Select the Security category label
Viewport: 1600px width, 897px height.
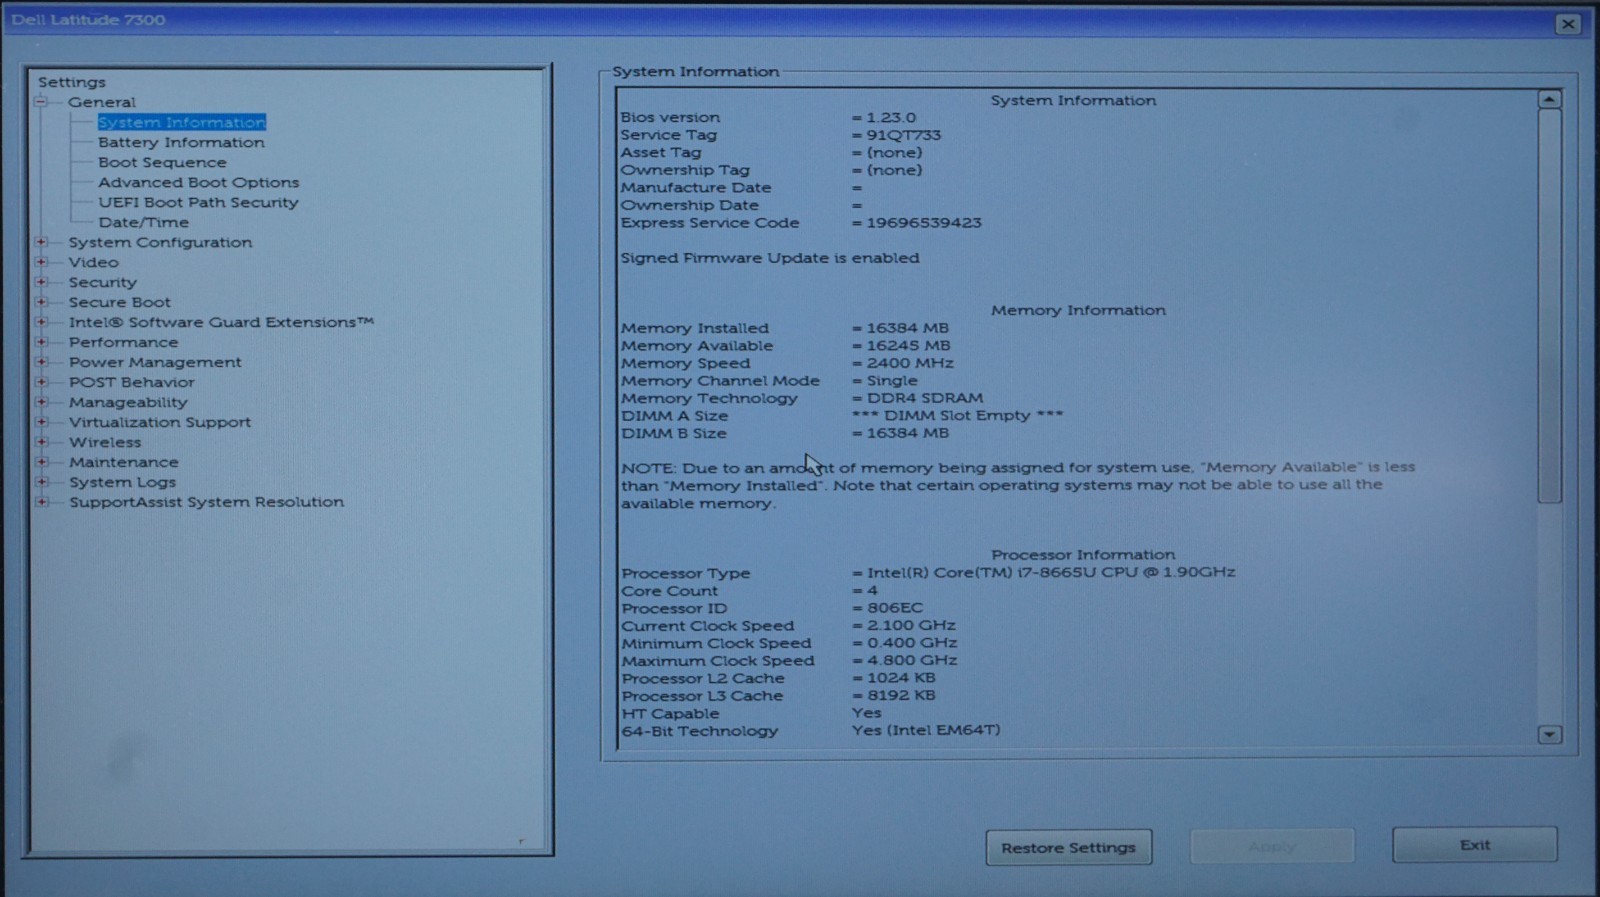[x=102, y=282]
